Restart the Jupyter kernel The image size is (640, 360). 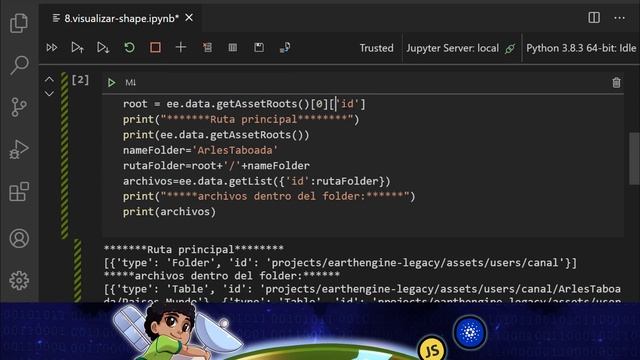(129, 48)
